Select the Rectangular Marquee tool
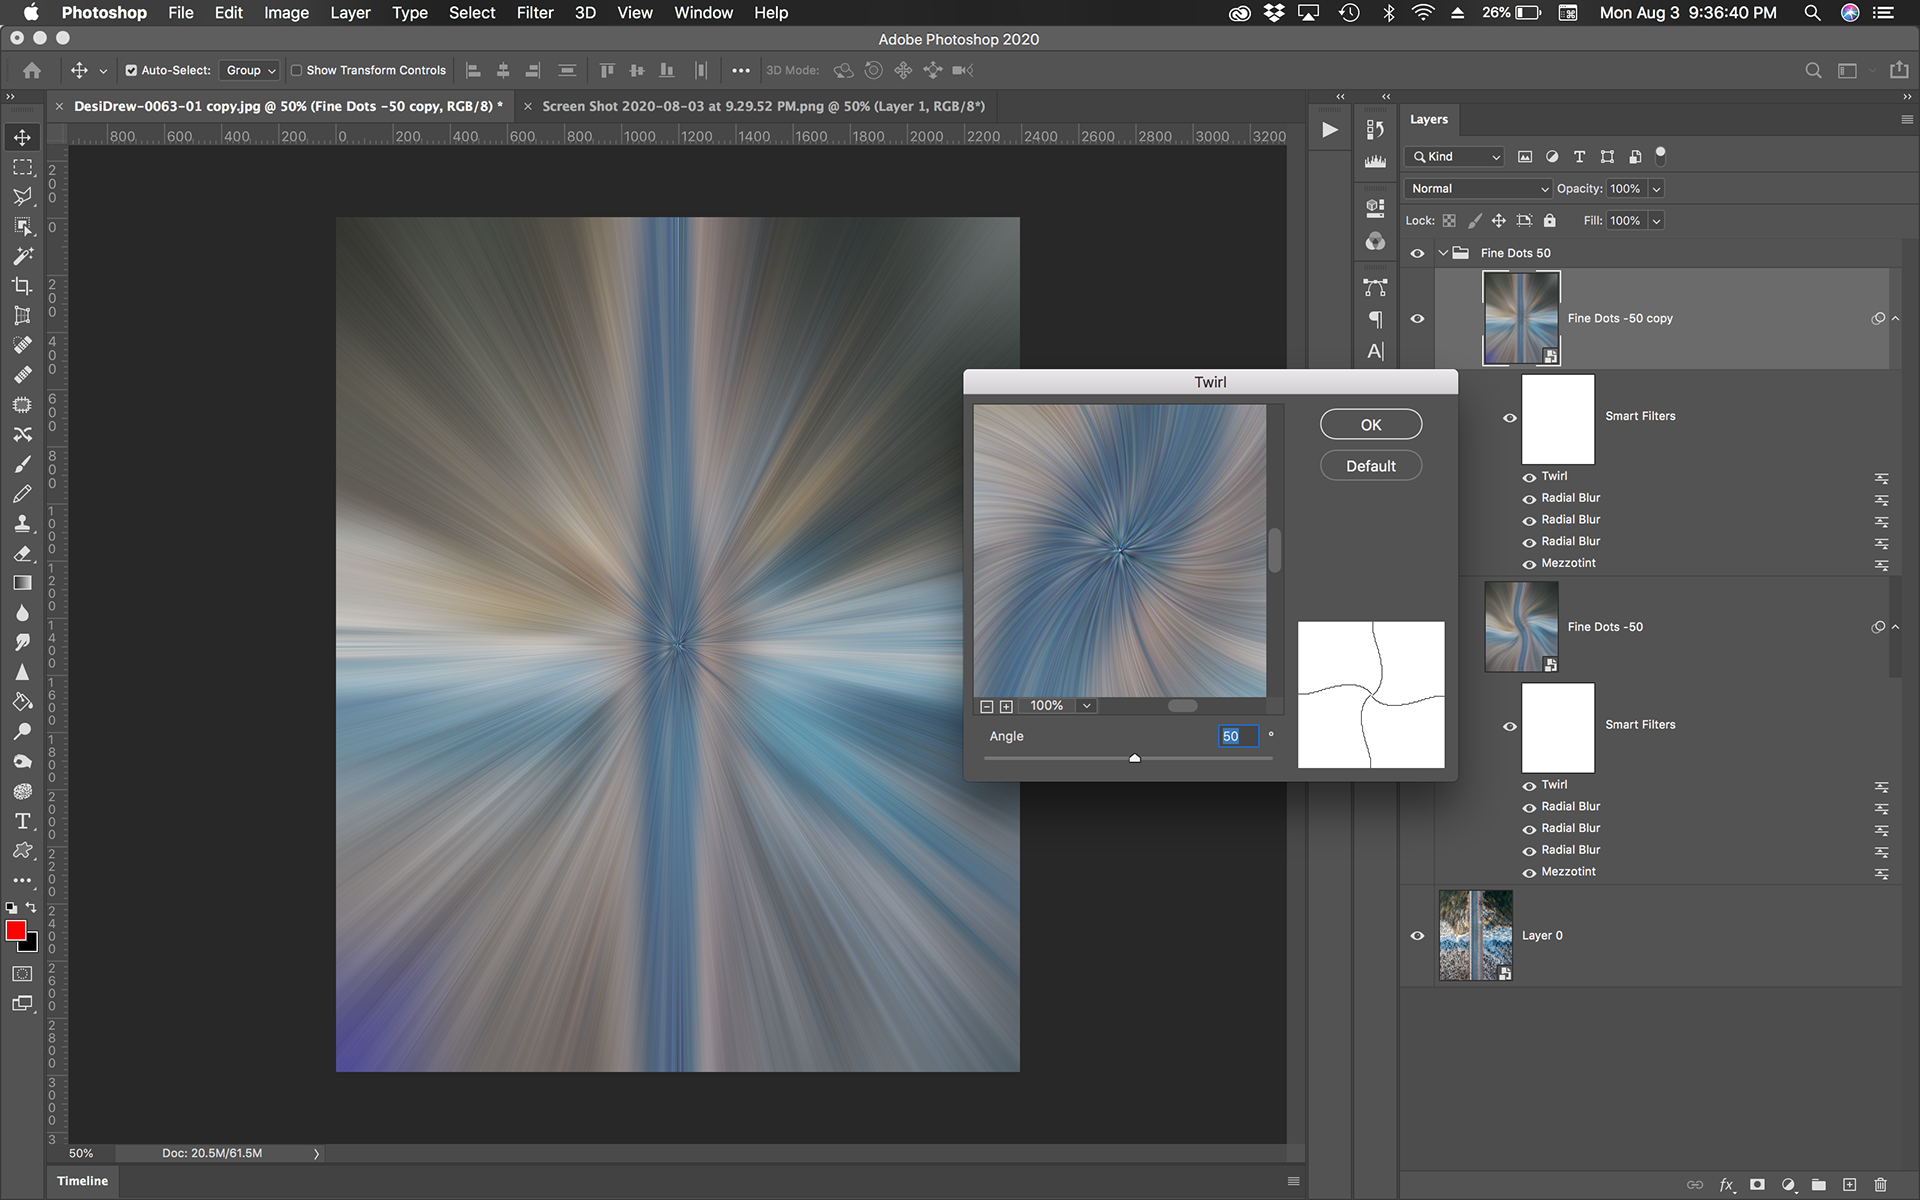 coord(22,167)
